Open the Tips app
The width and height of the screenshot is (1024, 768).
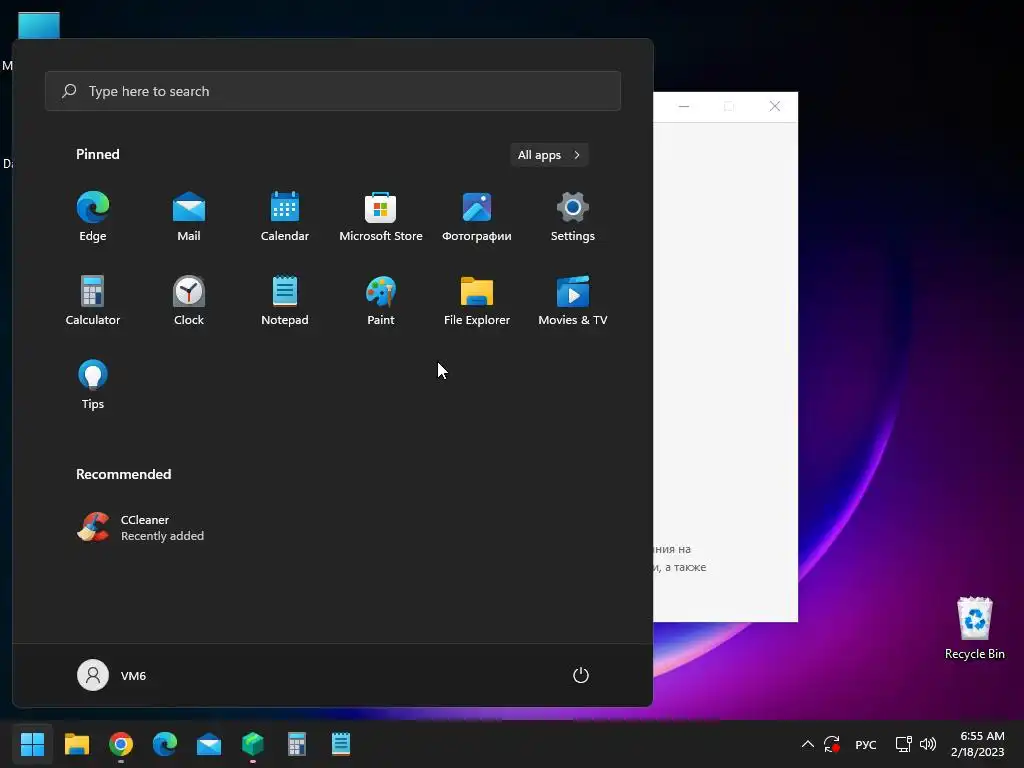[93, 385]
